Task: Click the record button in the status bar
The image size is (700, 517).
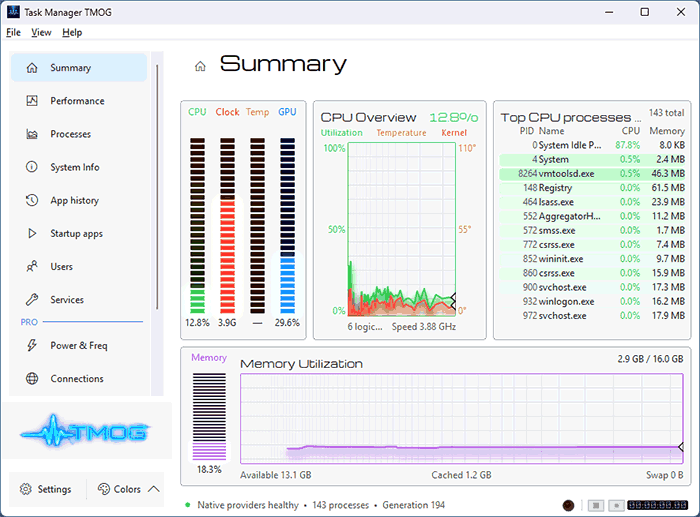Action: 568,505
